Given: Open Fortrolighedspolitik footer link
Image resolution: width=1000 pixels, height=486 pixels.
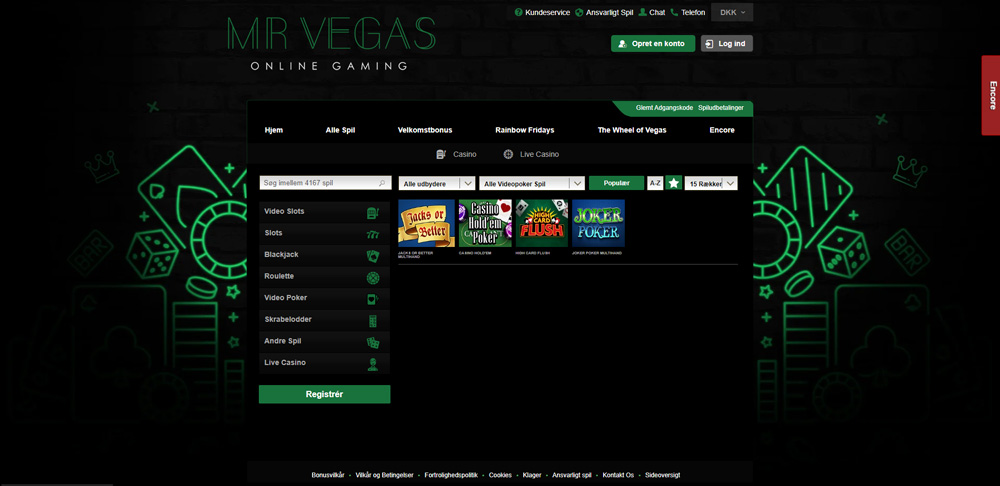Looking at the screenshot, I should point(452,475).
